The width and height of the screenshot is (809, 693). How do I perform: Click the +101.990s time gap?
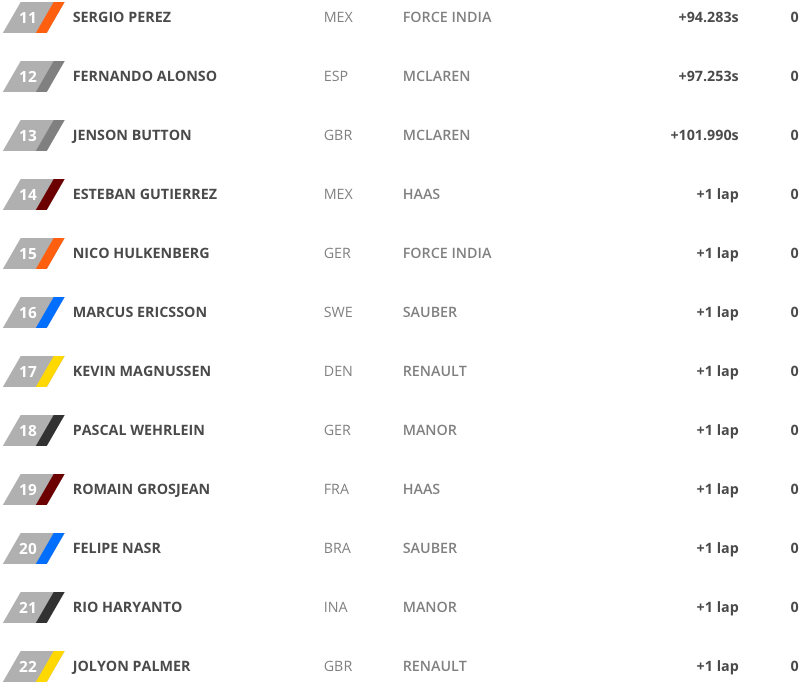704,135
